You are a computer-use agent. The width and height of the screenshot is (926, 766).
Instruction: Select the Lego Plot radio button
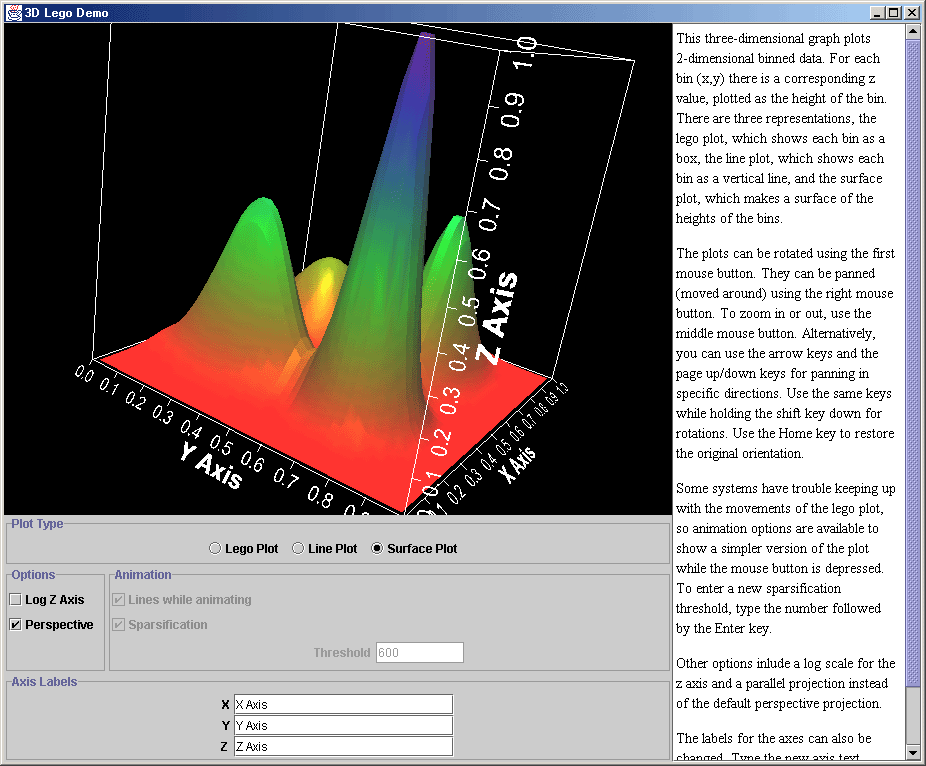click(x=214, y=548)
